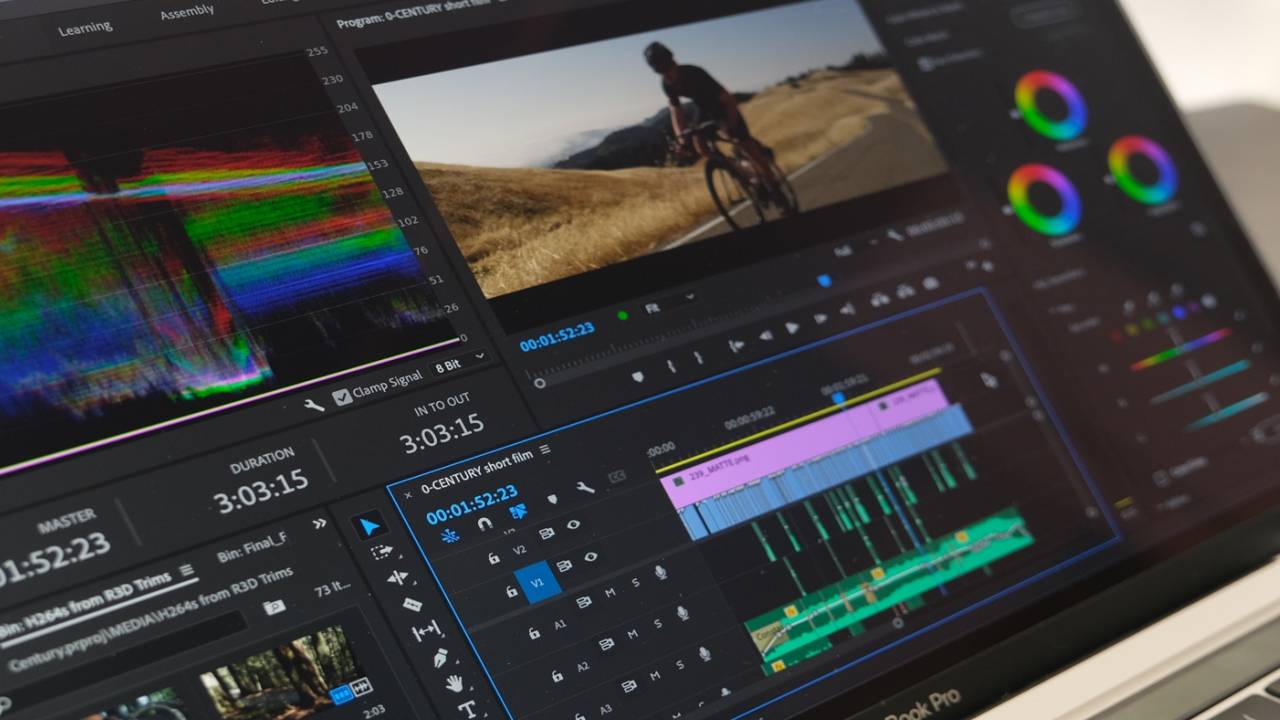Select the Type tool
Viewport: 1280px width, 720px height.
click(x=467, y=709)
